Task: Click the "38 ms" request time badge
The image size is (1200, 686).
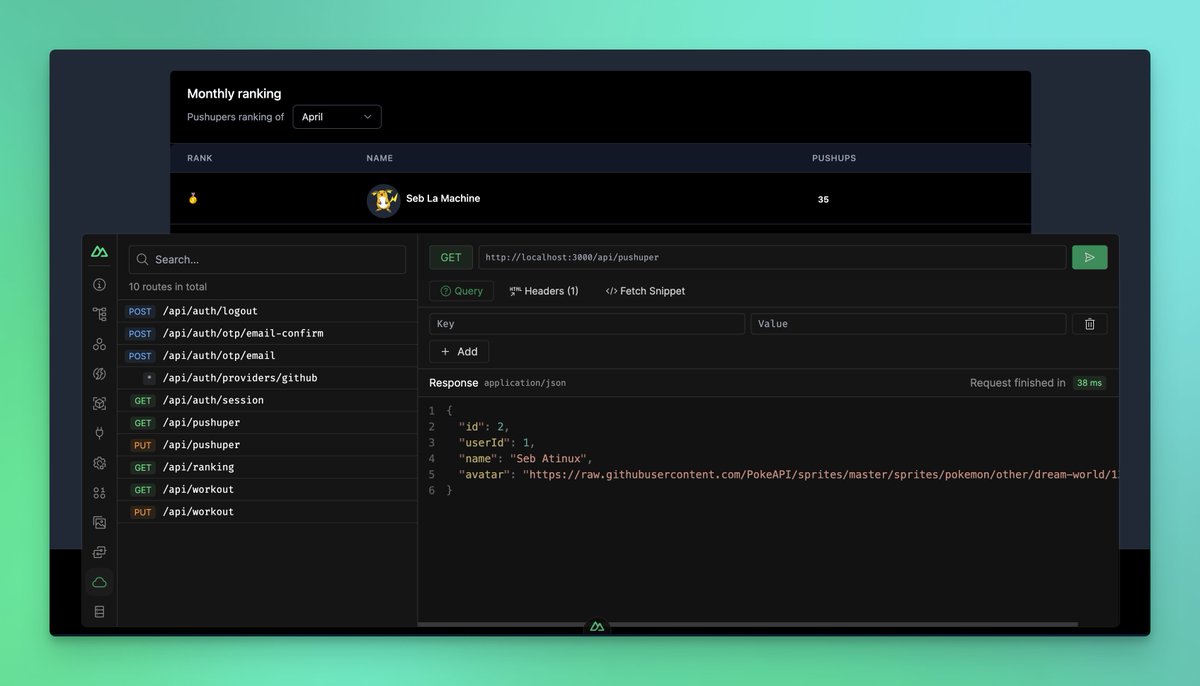Action: (x=1089, y=383)
